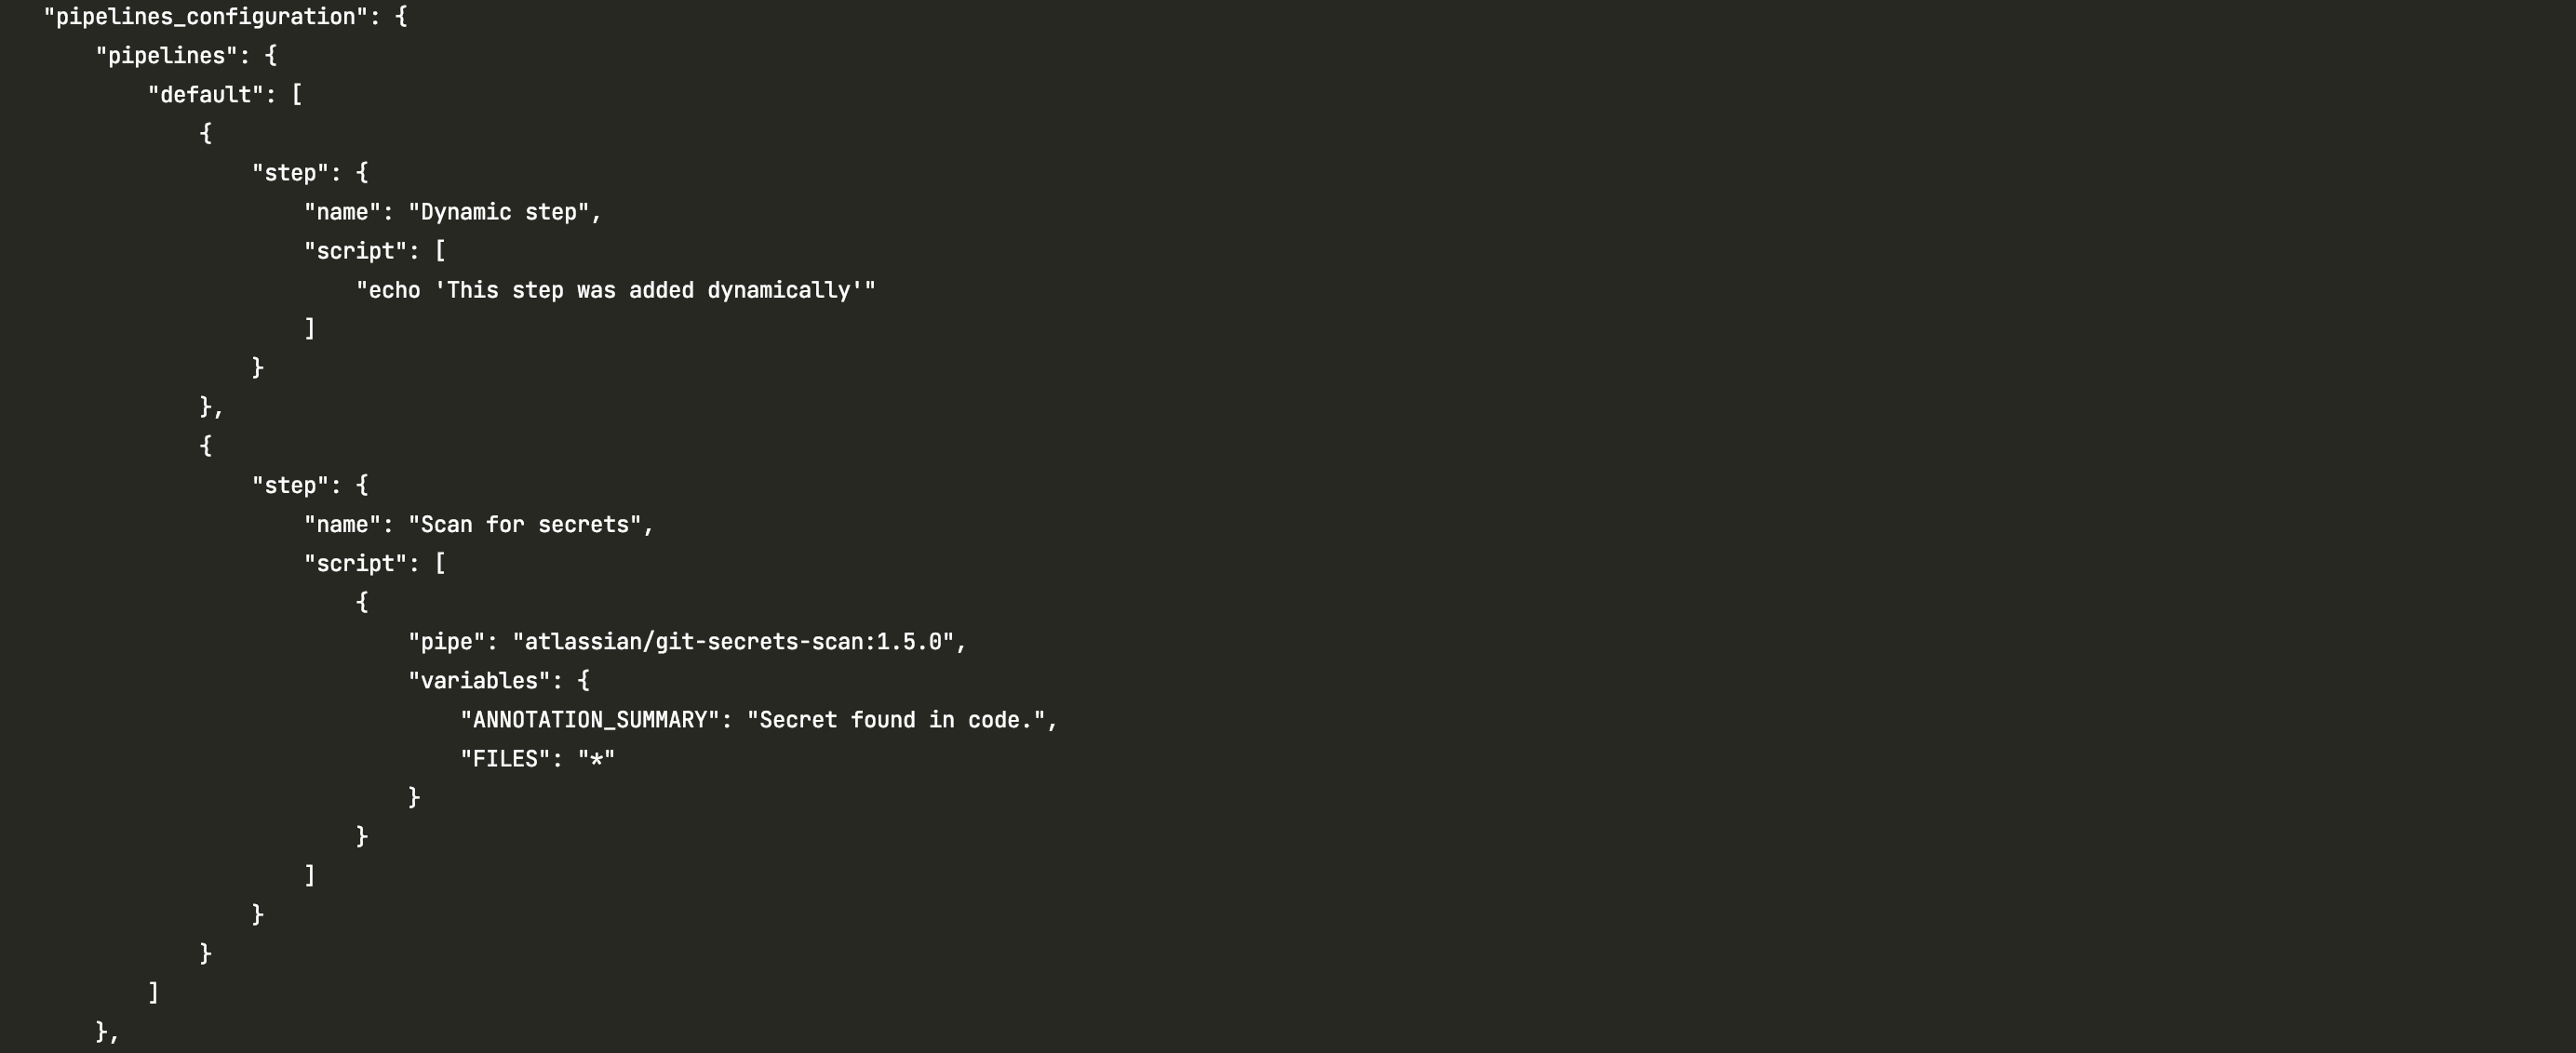The width and height of the screenshot is (2576, 1053).
Task: Click the "*" value after FILES
Action: 596,759
